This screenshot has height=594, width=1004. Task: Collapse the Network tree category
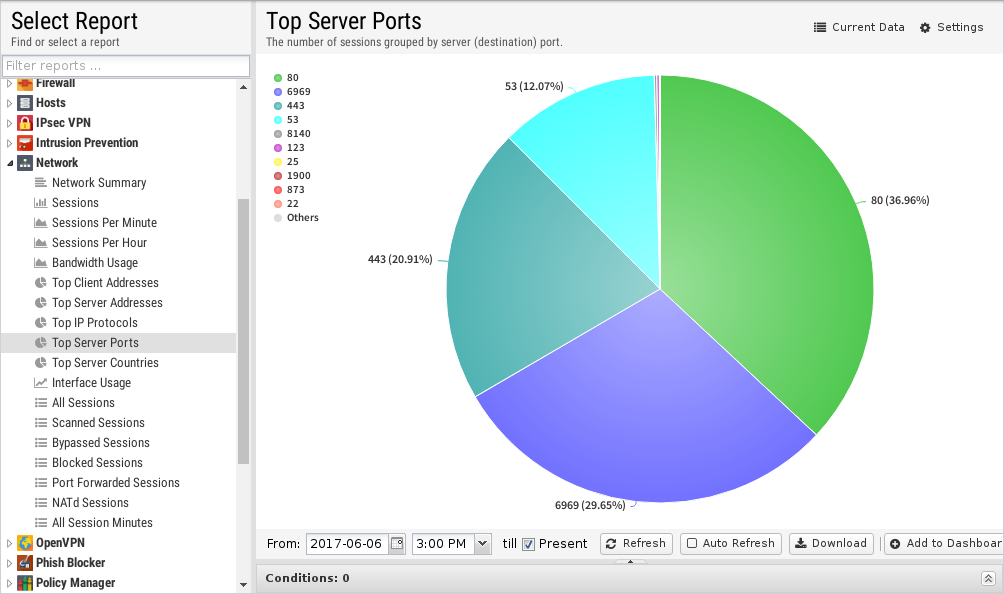point(10,163)
